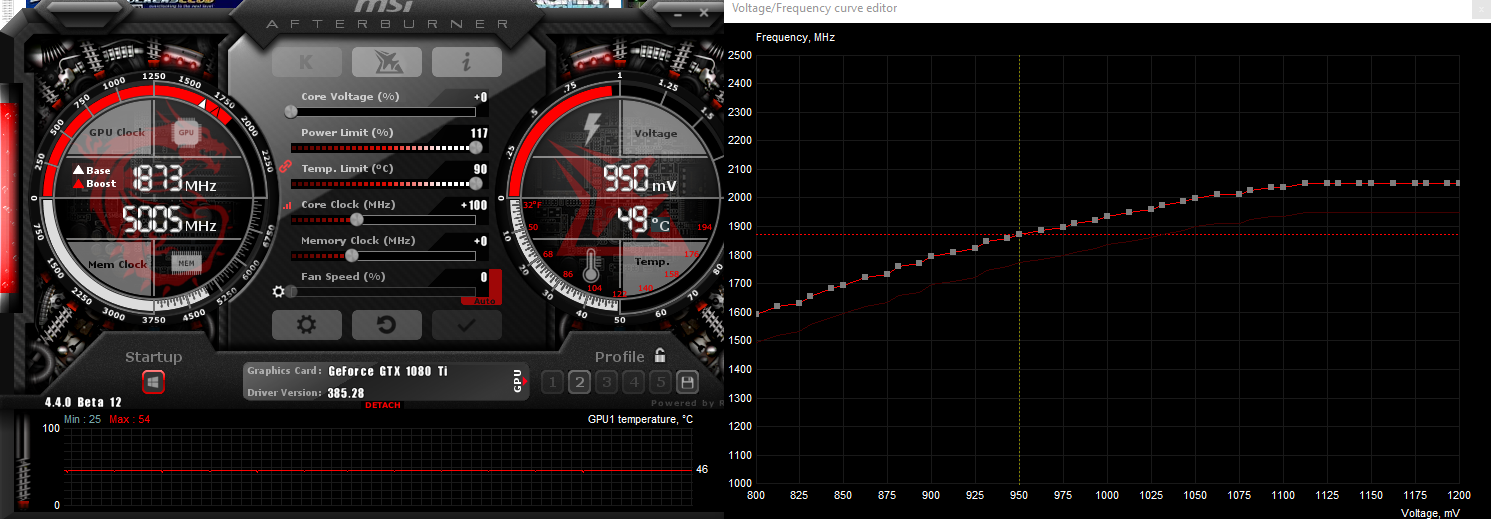This screenshot has width=1491, height=519.
Task: Click the thermometer icon in temperature gauge
Action: 592,265
